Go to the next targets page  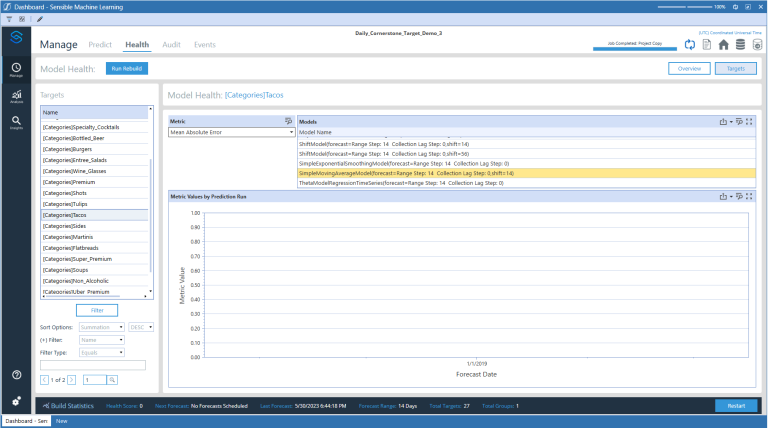click(x=72, y=380)
